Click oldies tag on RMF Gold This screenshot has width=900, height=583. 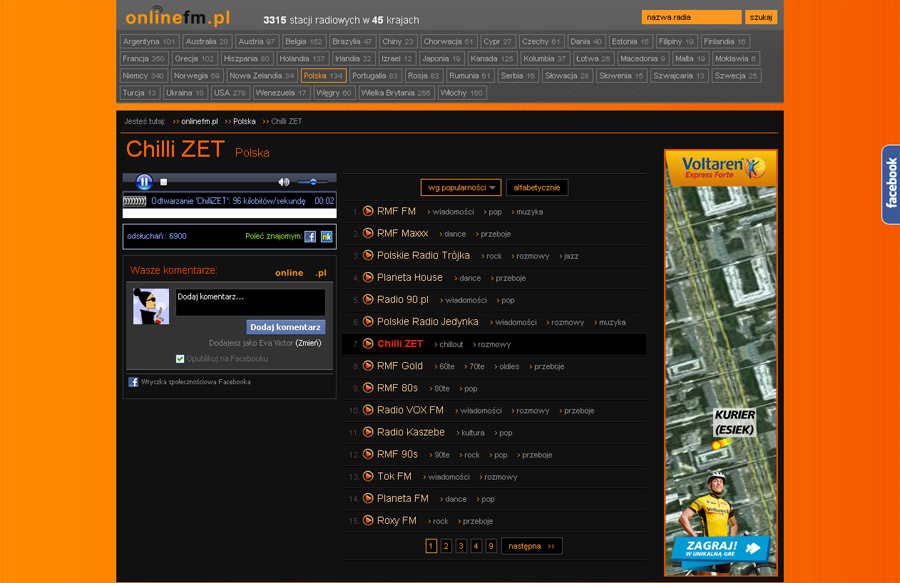pos(509,367)
